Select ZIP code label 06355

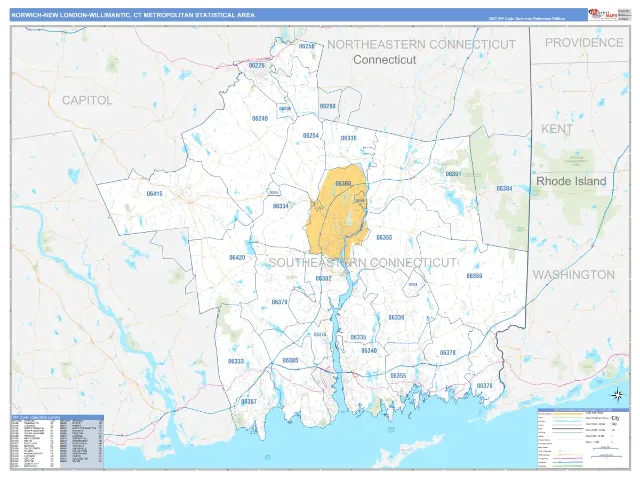398,376
